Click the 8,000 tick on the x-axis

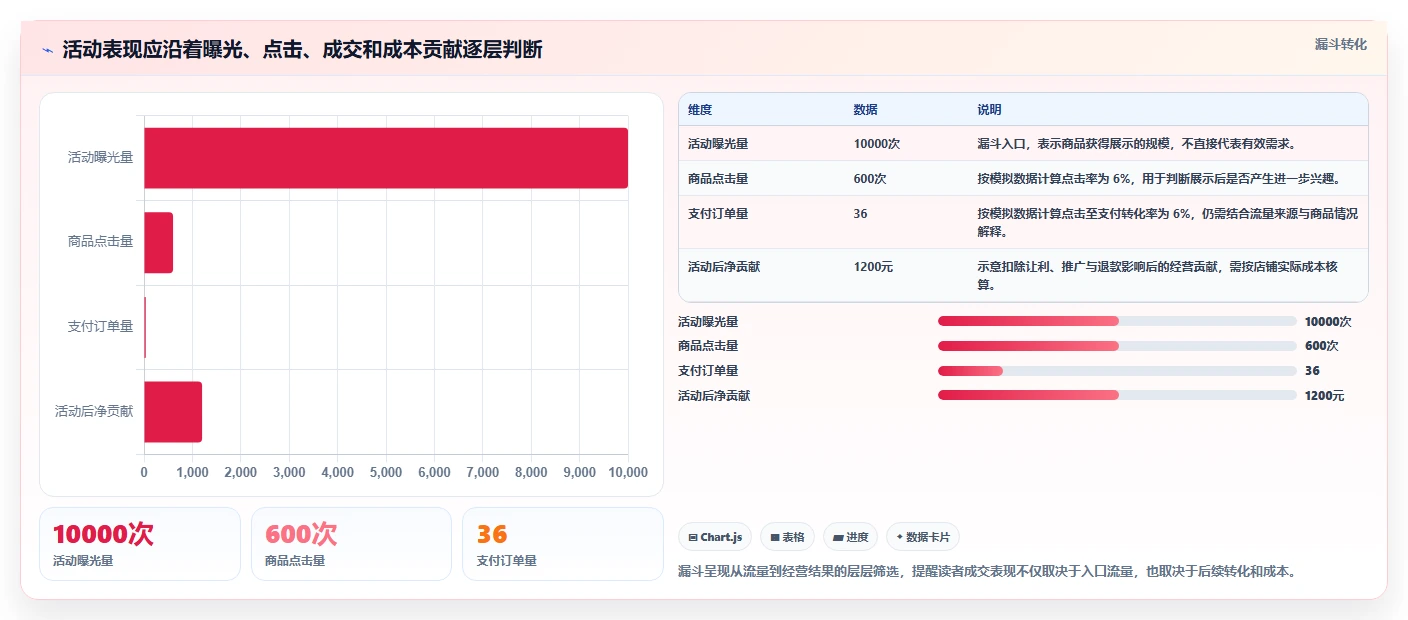(x=531, y=472)
